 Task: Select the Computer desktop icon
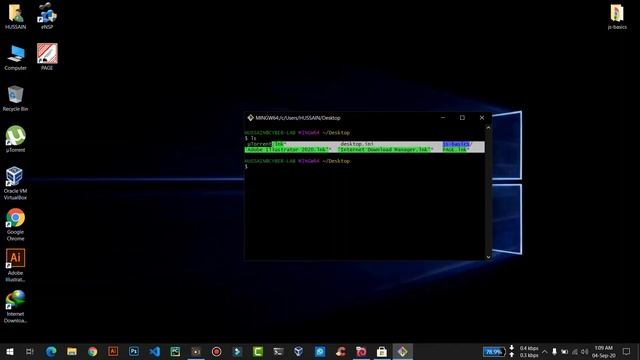tap(16, 58)
